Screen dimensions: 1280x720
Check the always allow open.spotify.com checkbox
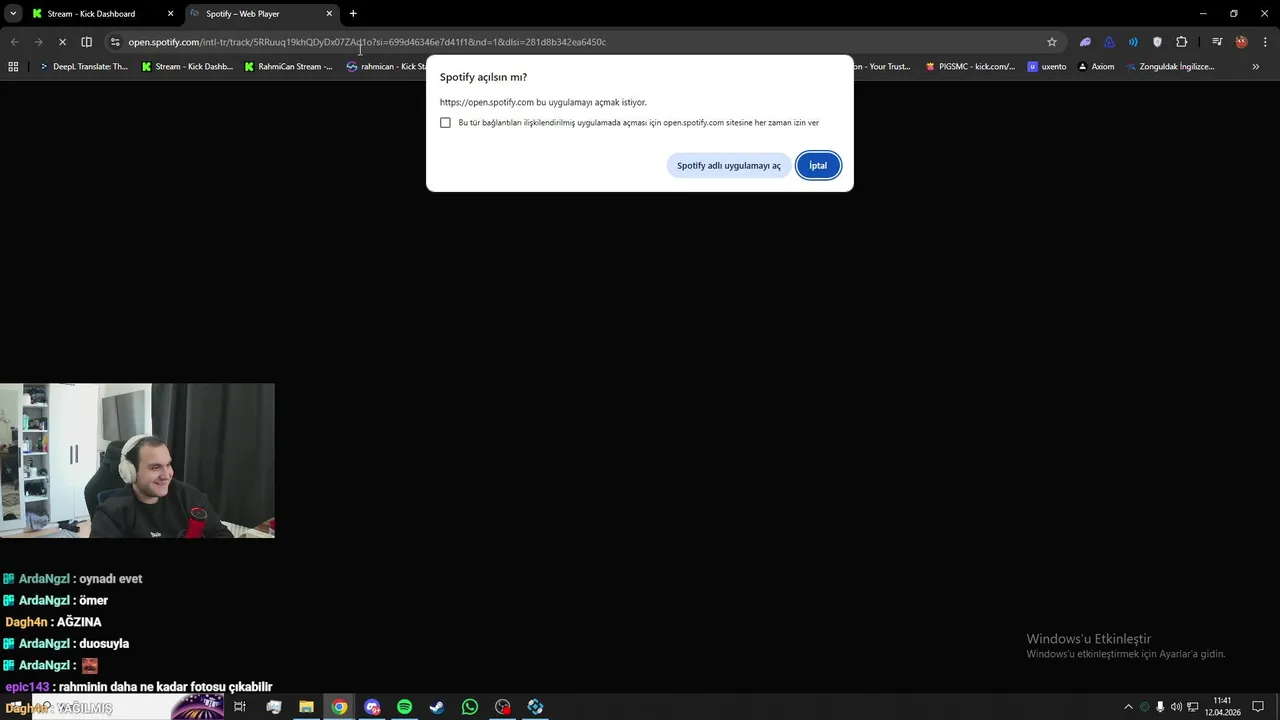(x=445, y=122)
